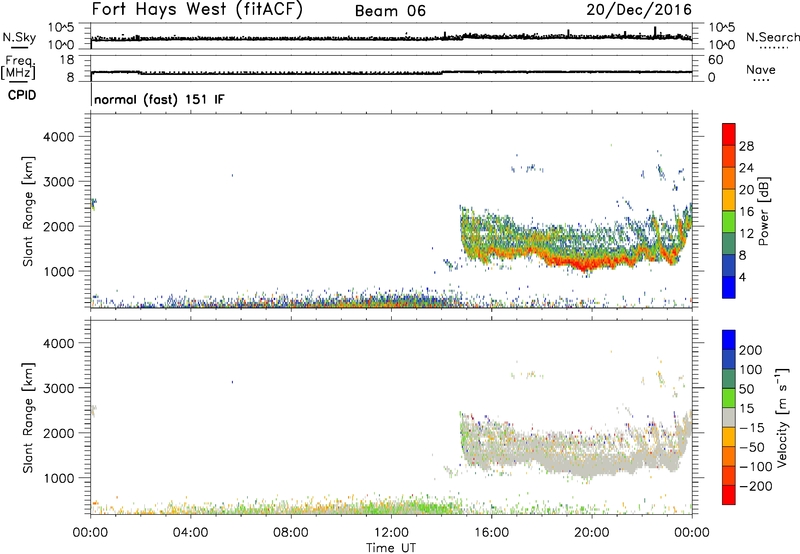Image resolution: width=800 pixels, height=554 pixels.
Task: Click the yellow Power segment between 16 and 20
Action: pyautogui.click(x=729, y=200)
